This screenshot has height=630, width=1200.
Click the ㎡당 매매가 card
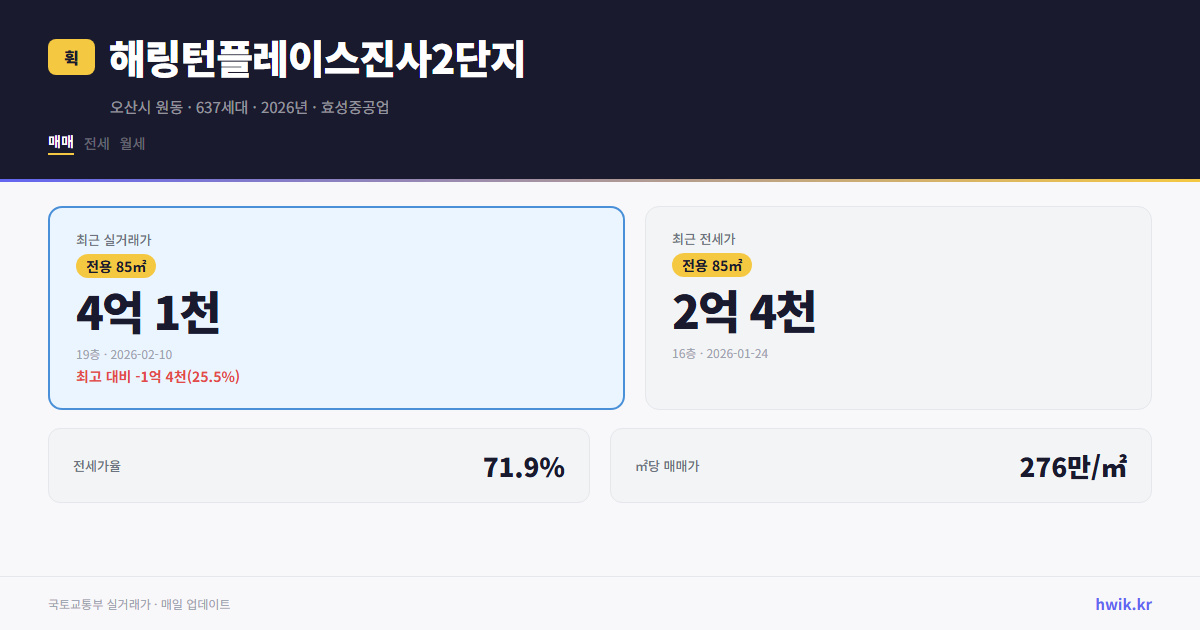coord(880,465)
